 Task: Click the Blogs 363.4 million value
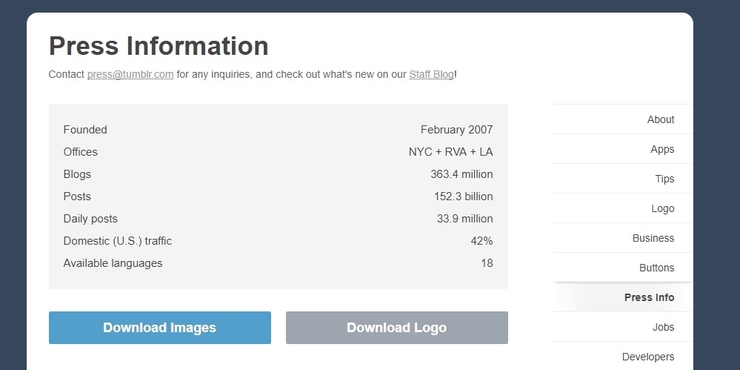tap(462, 174)
